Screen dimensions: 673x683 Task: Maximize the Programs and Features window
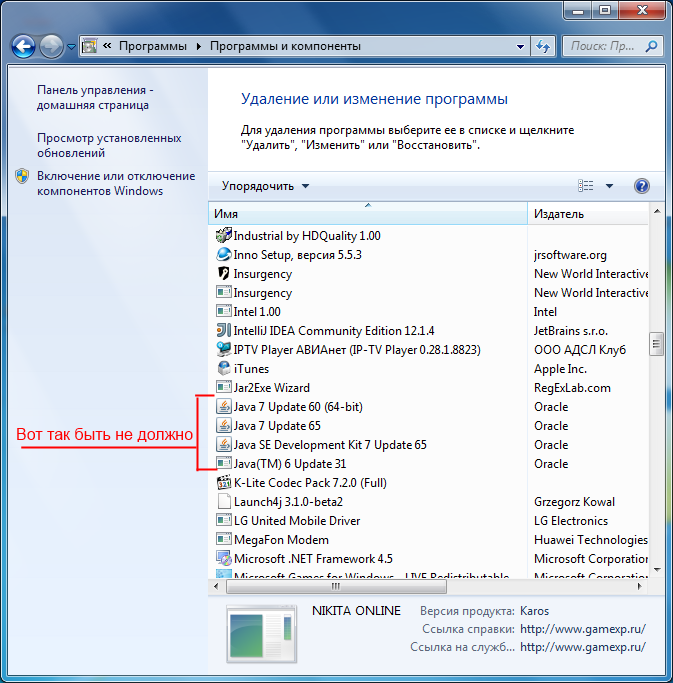pos(605,10)
